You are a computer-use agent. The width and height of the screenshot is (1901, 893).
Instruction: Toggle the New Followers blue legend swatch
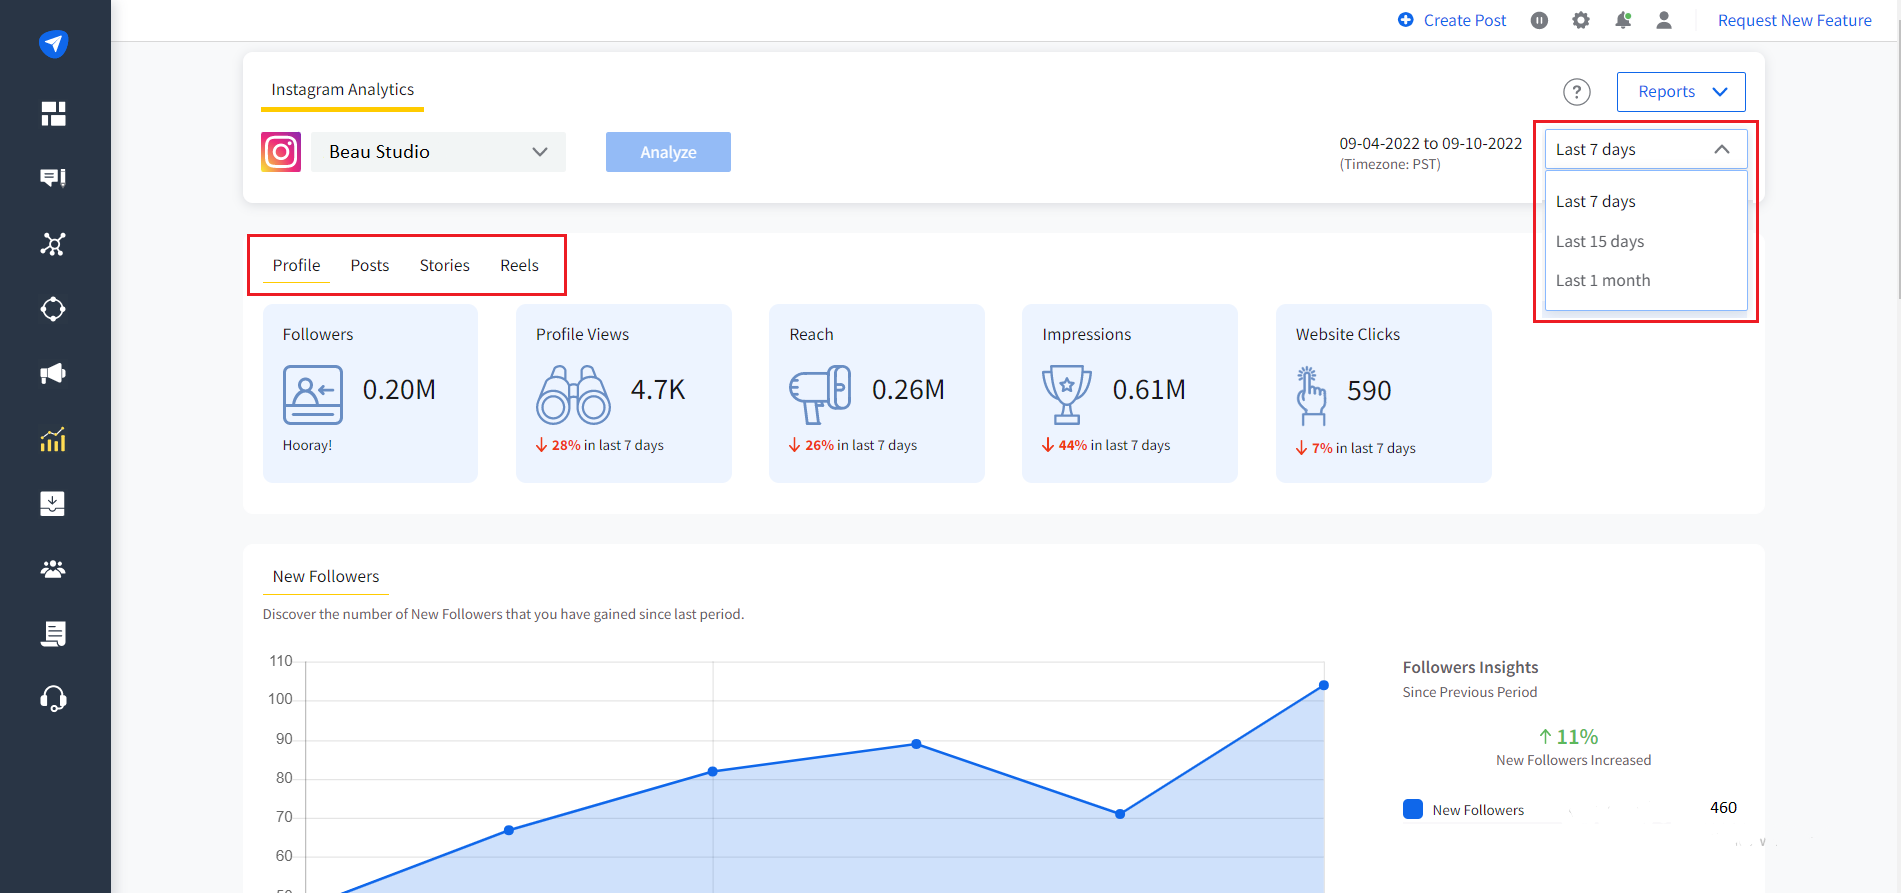tap(1413, 809)
